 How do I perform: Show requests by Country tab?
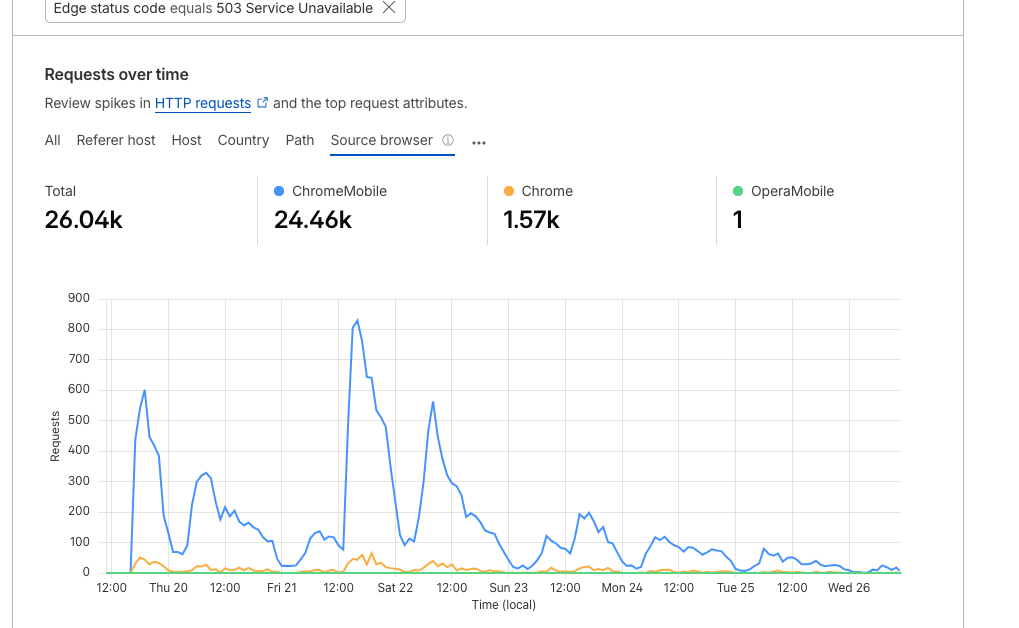[243, 141]
